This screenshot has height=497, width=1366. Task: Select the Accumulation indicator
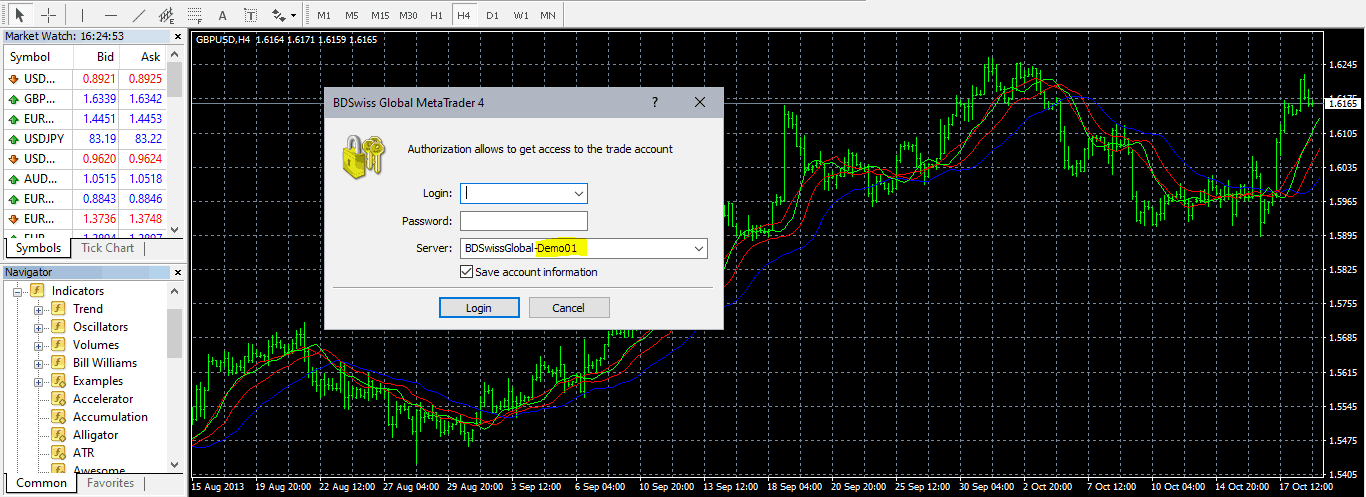110,417
